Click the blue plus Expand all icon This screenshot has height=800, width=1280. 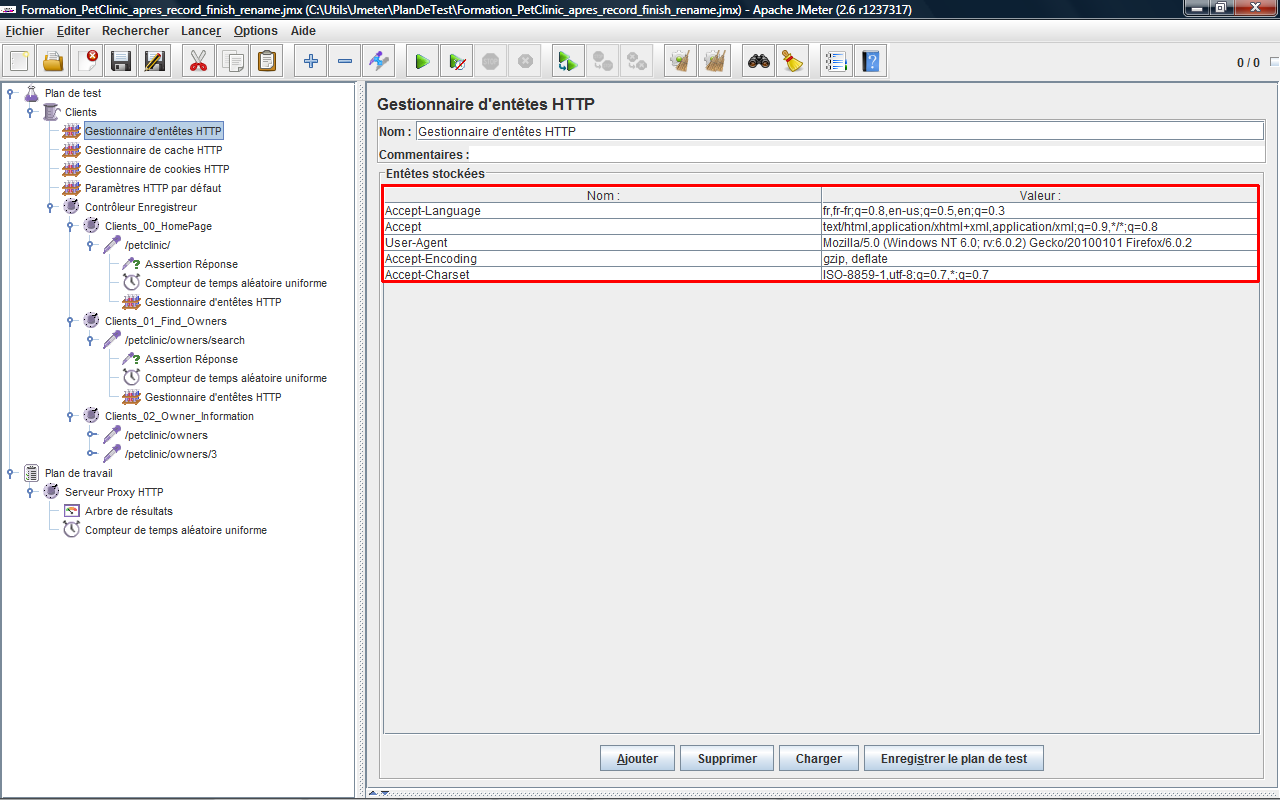click(311, 62)
